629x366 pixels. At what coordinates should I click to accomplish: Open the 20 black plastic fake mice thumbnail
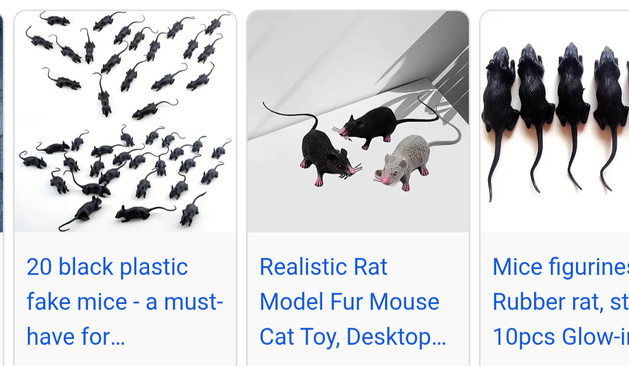(x=125, y=122)
